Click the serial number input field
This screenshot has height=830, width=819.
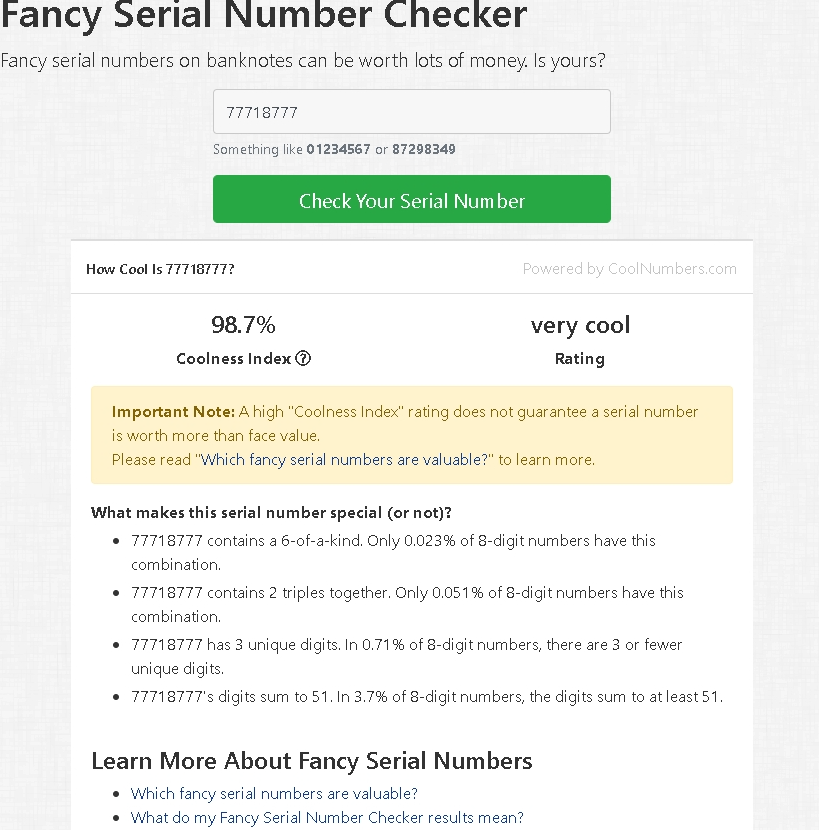[411, 112]
